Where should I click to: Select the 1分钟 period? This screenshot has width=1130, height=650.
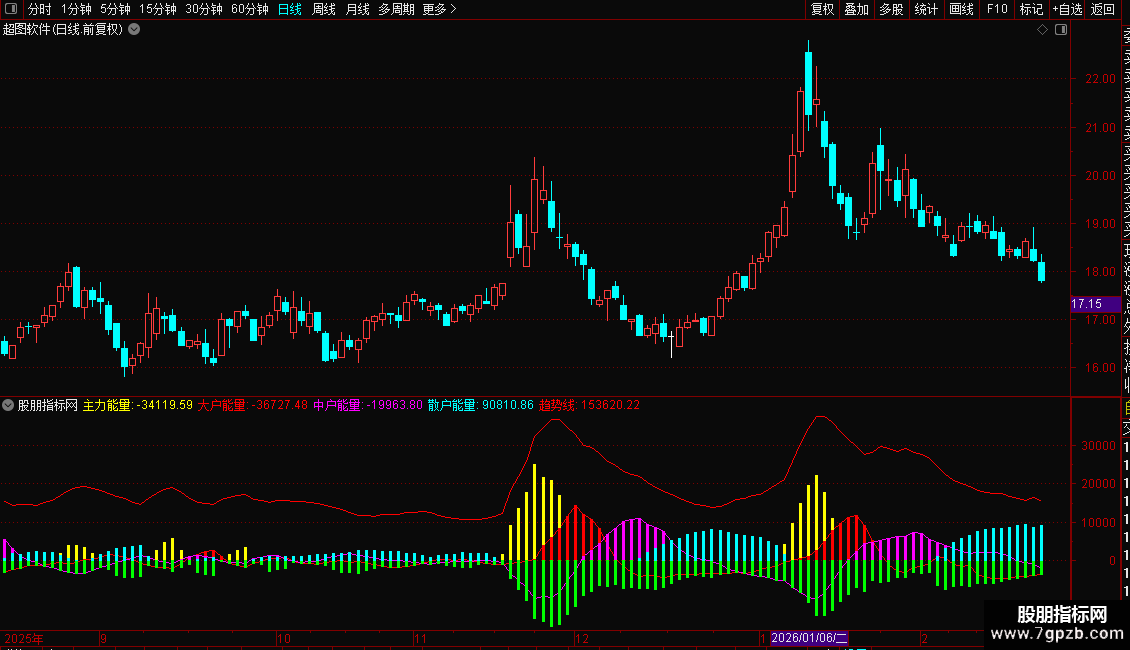pos(76,9)
